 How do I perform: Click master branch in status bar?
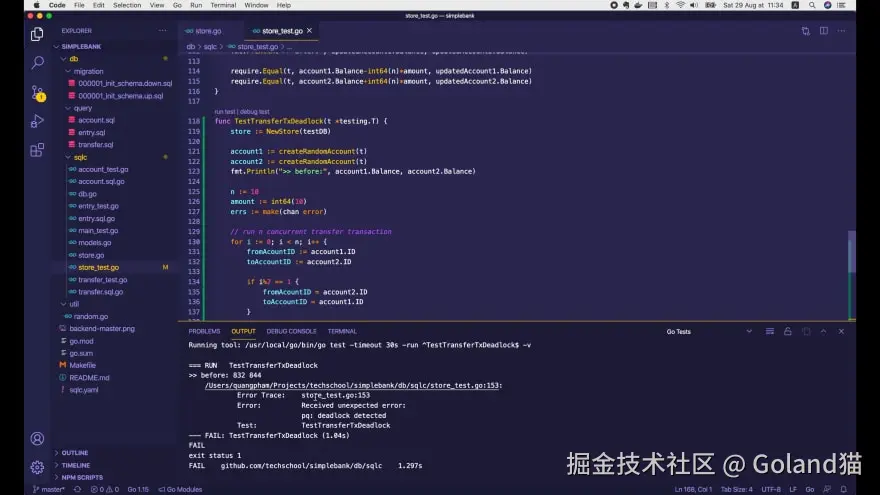49,489
